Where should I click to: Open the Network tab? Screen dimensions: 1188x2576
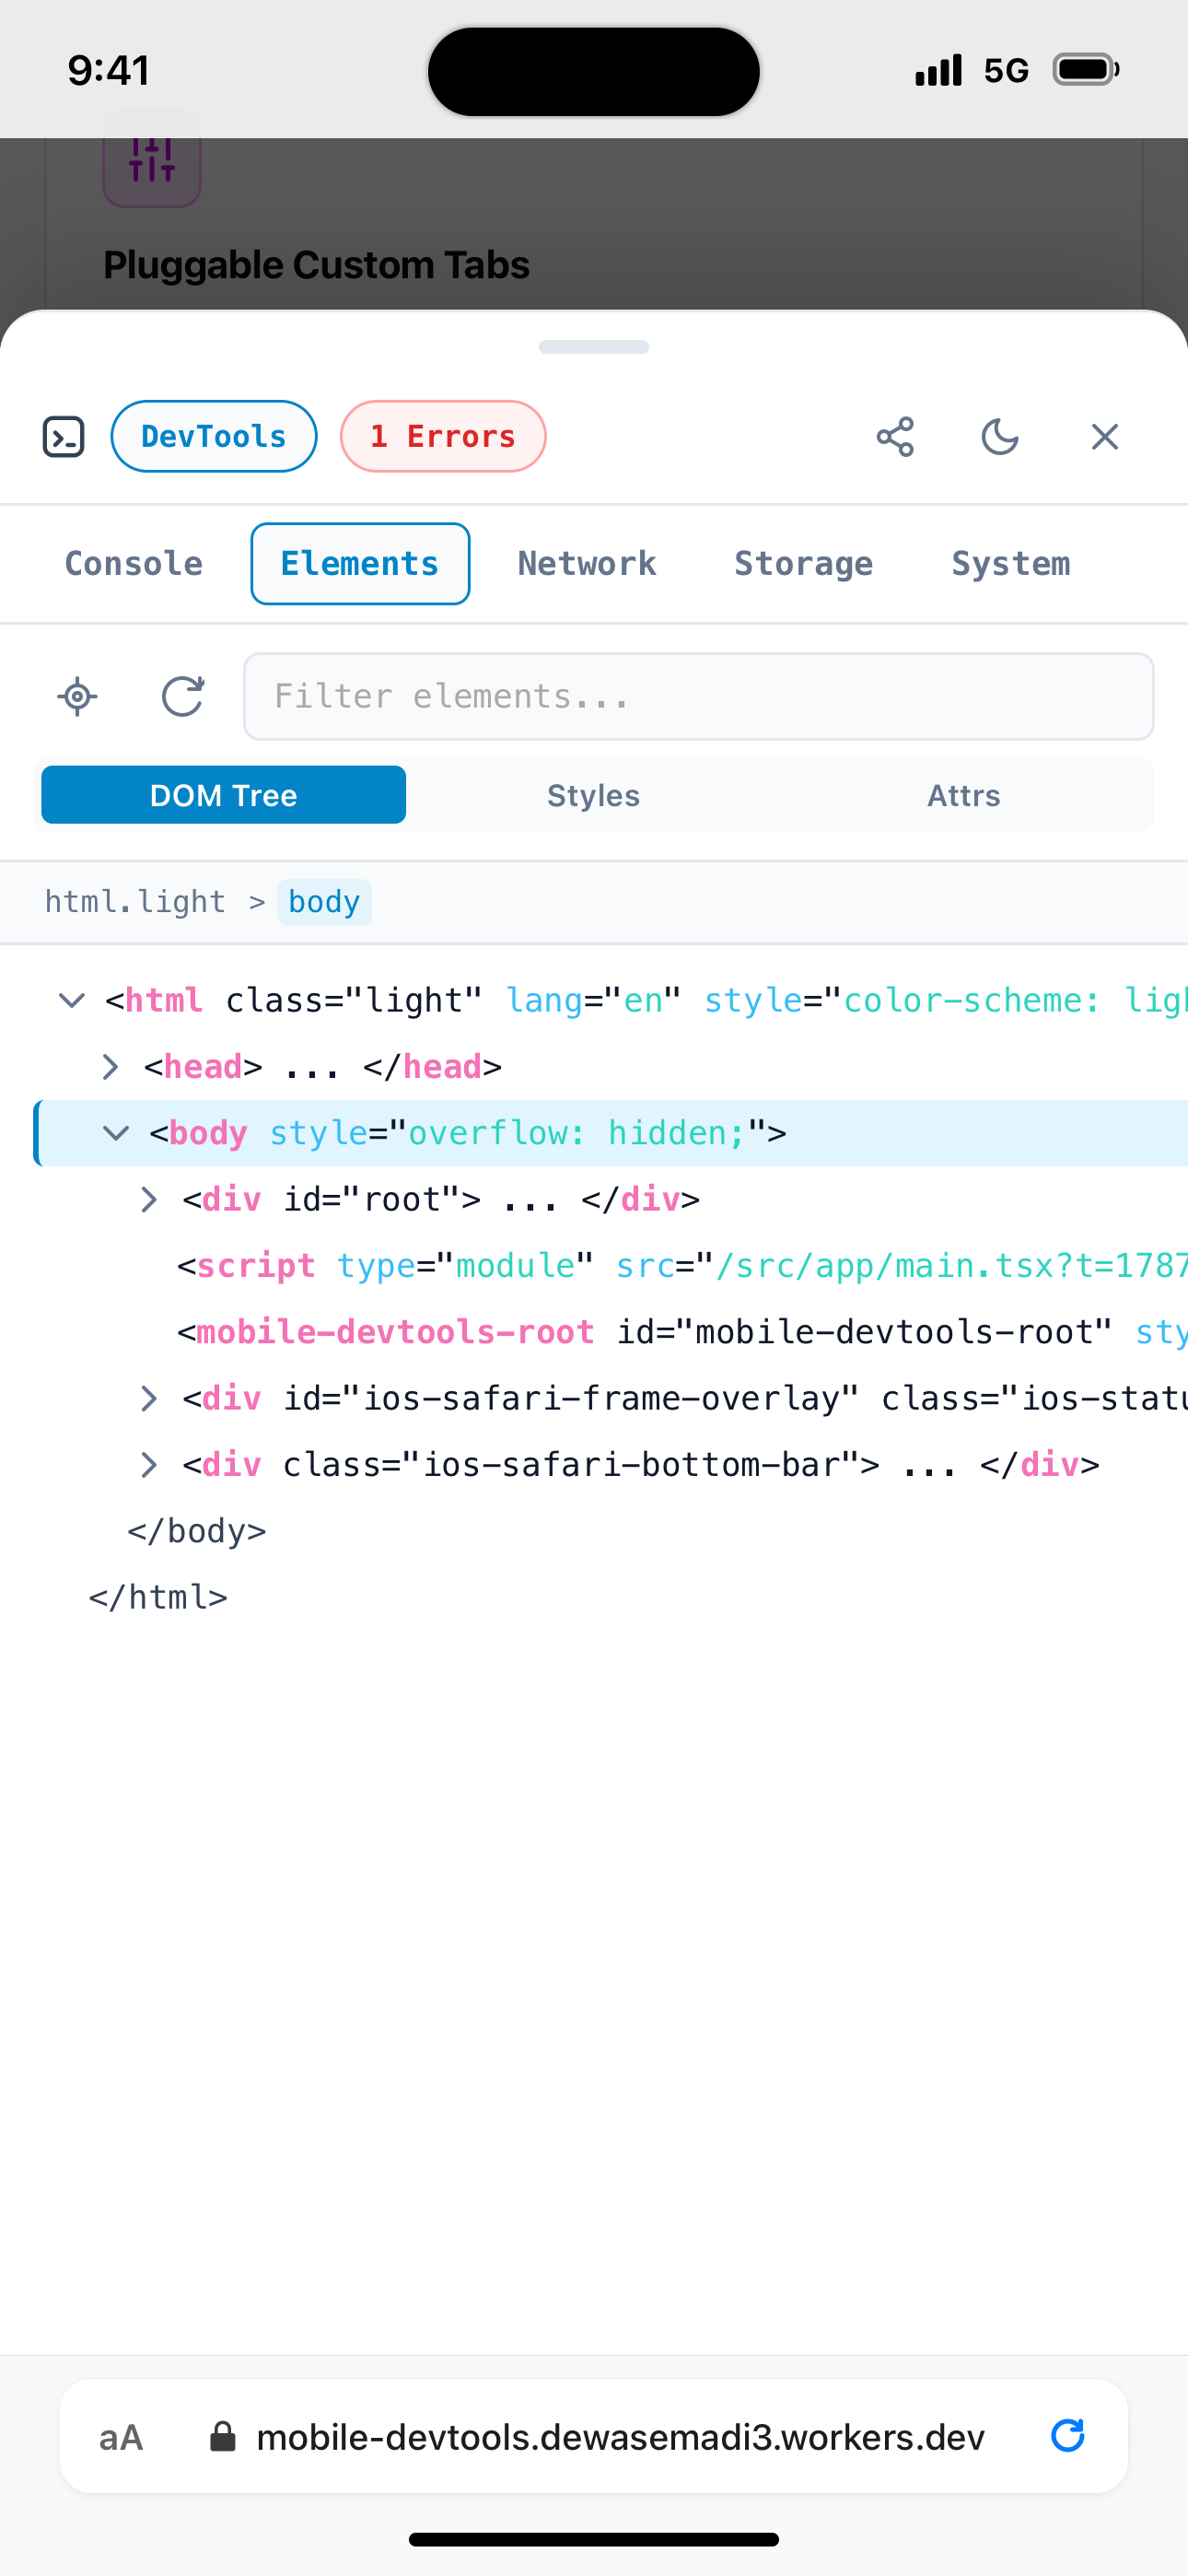pos(587,564)
